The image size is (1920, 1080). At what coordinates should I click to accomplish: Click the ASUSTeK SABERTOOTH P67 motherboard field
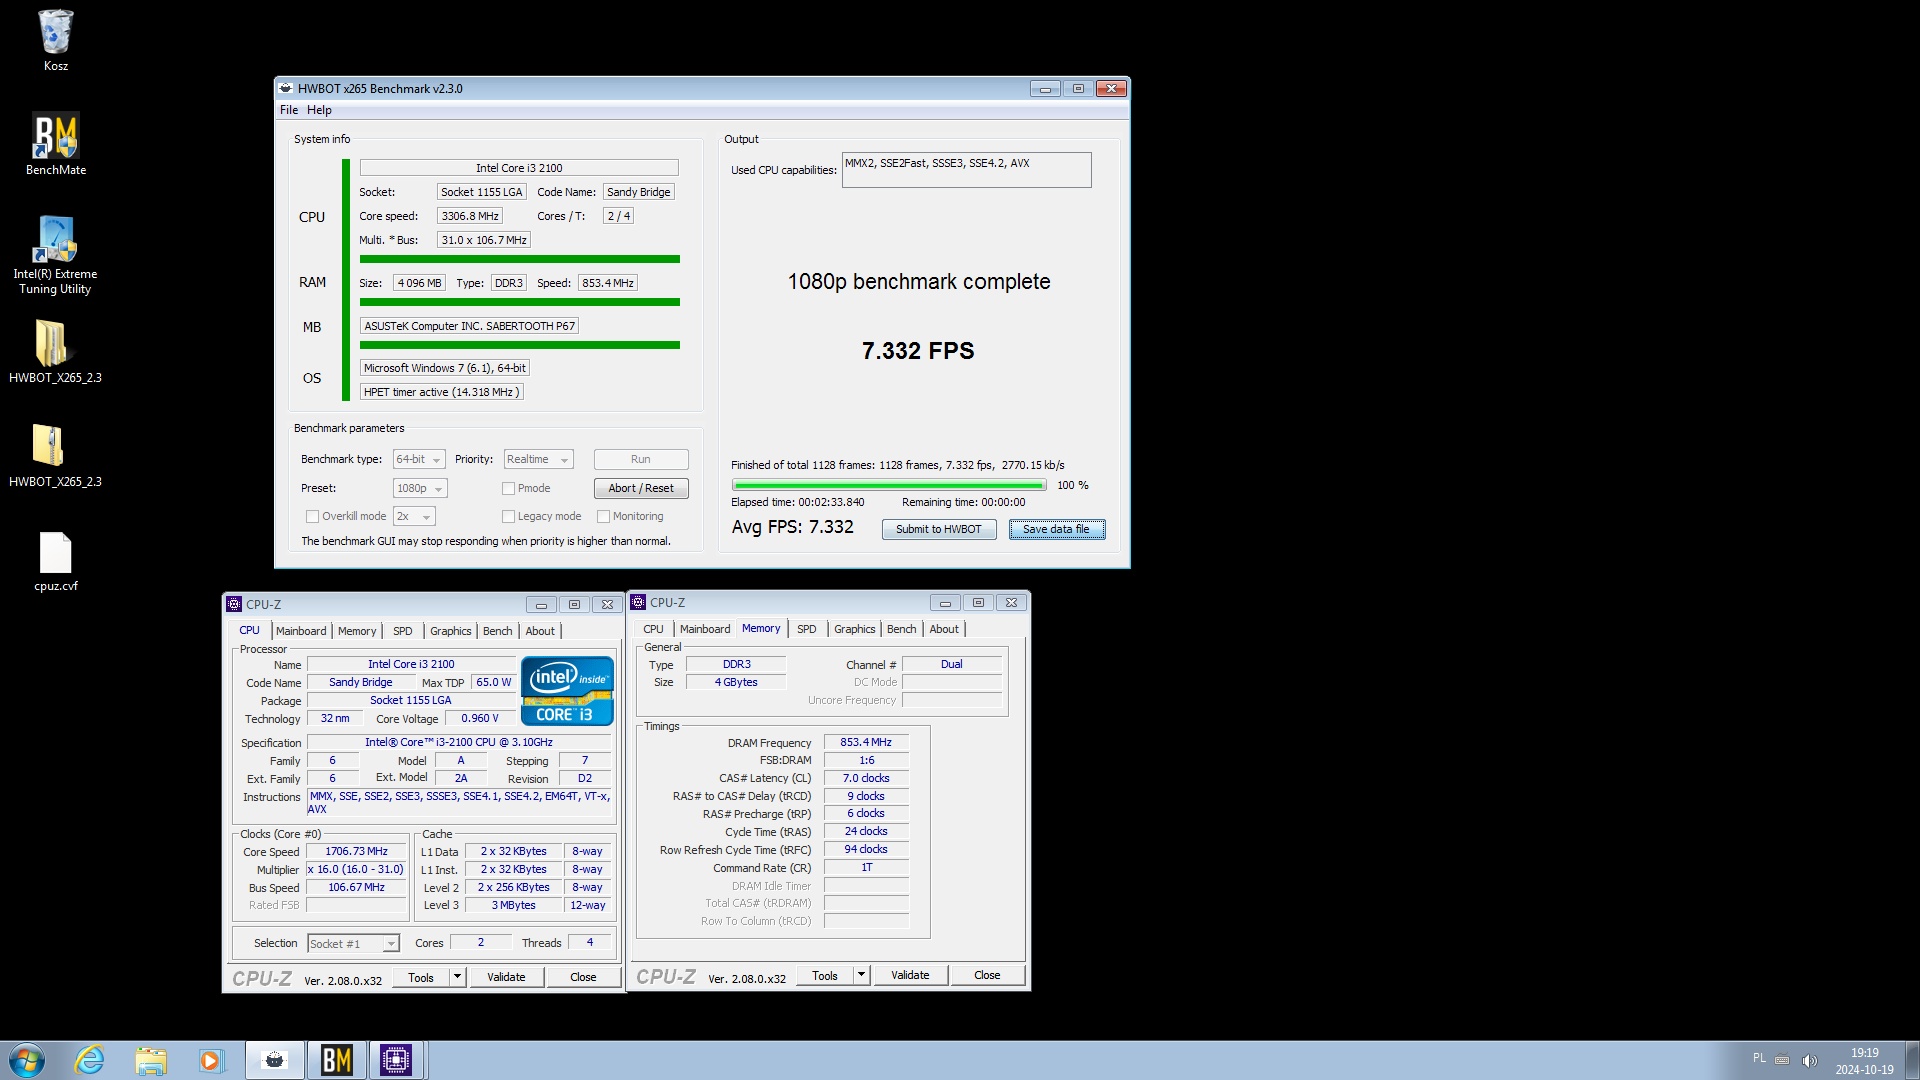pos(469,326)
